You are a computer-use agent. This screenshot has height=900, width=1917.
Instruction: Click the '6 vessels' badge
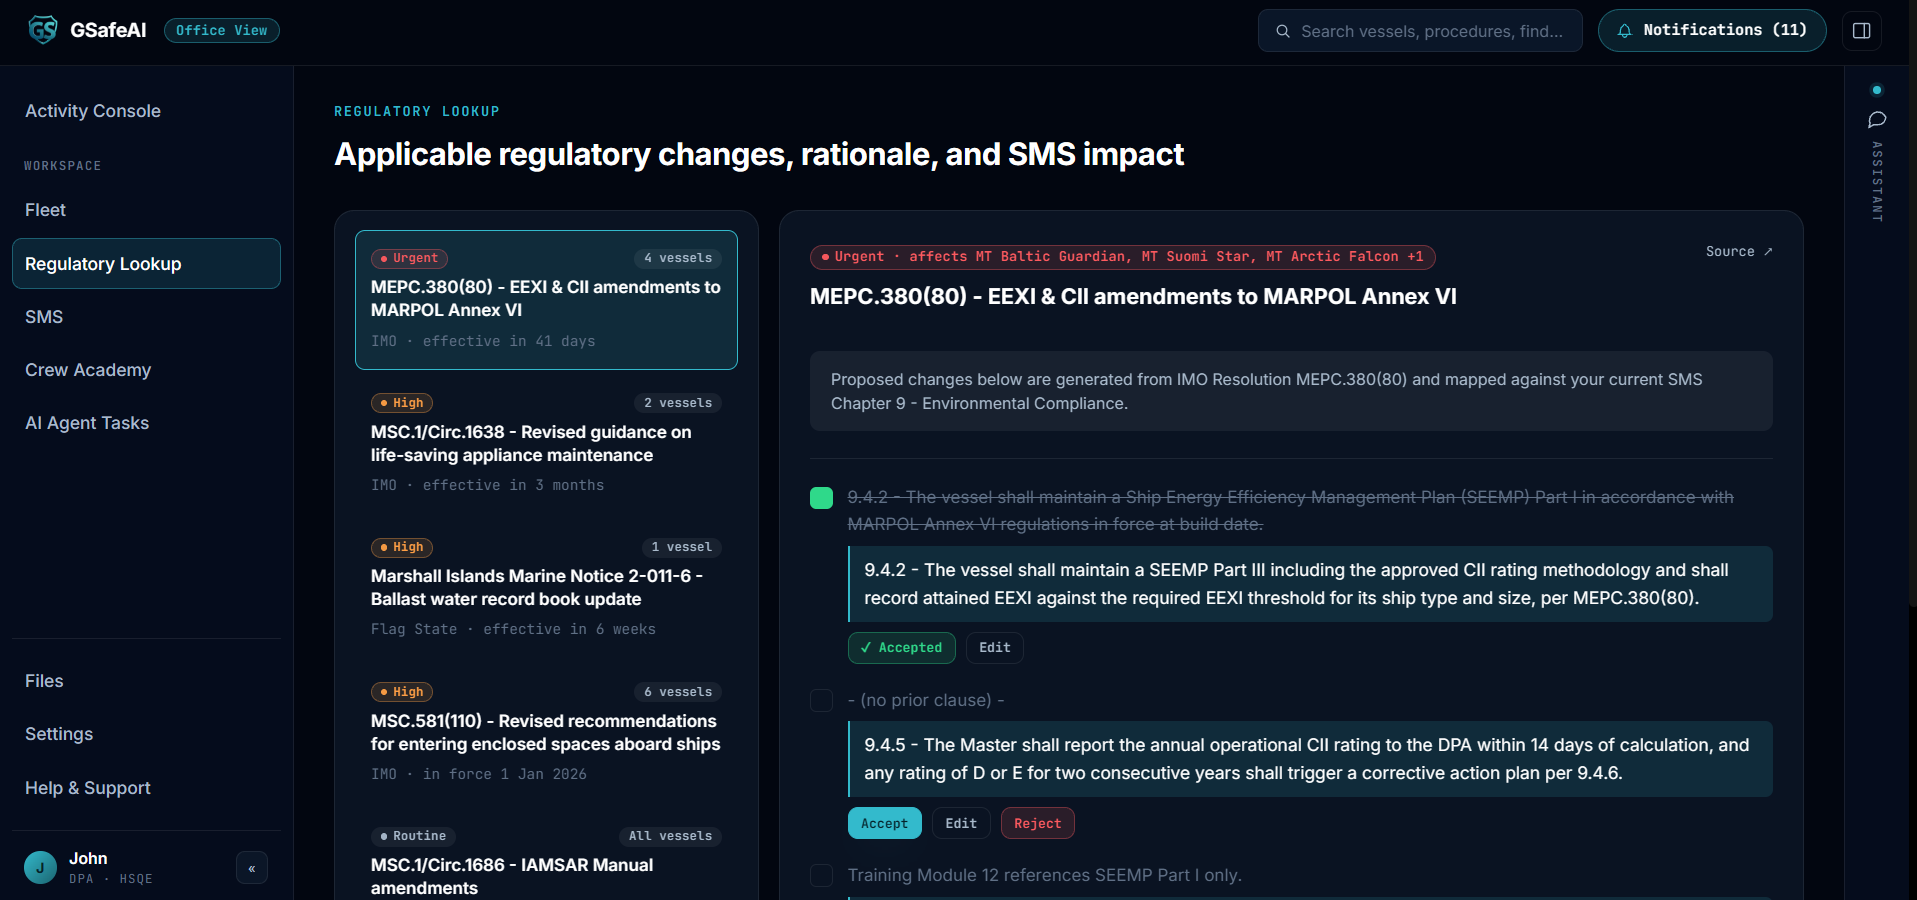pyautogui.click(x=678, y=692)
